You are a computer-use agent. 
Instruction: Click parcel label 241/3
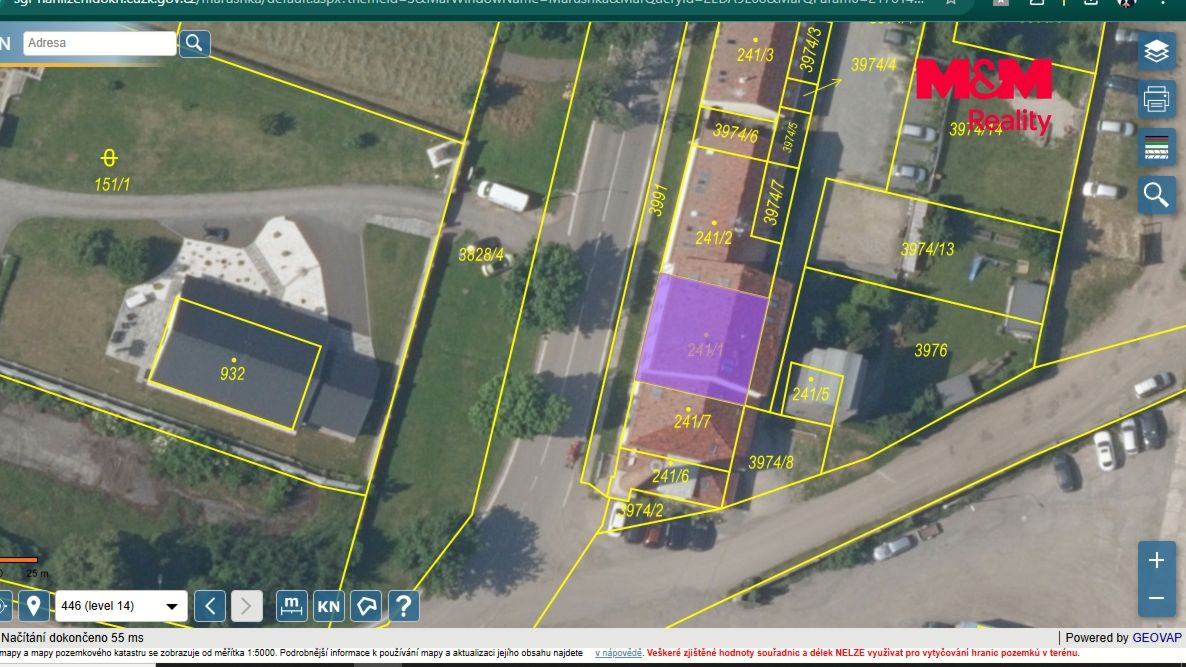[755, 55]
